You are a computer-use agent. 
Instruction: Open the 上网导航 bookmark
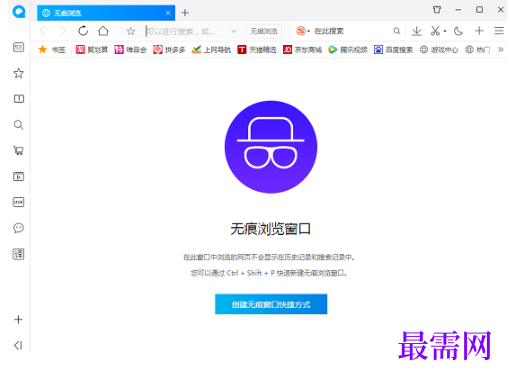coord(211,50)
